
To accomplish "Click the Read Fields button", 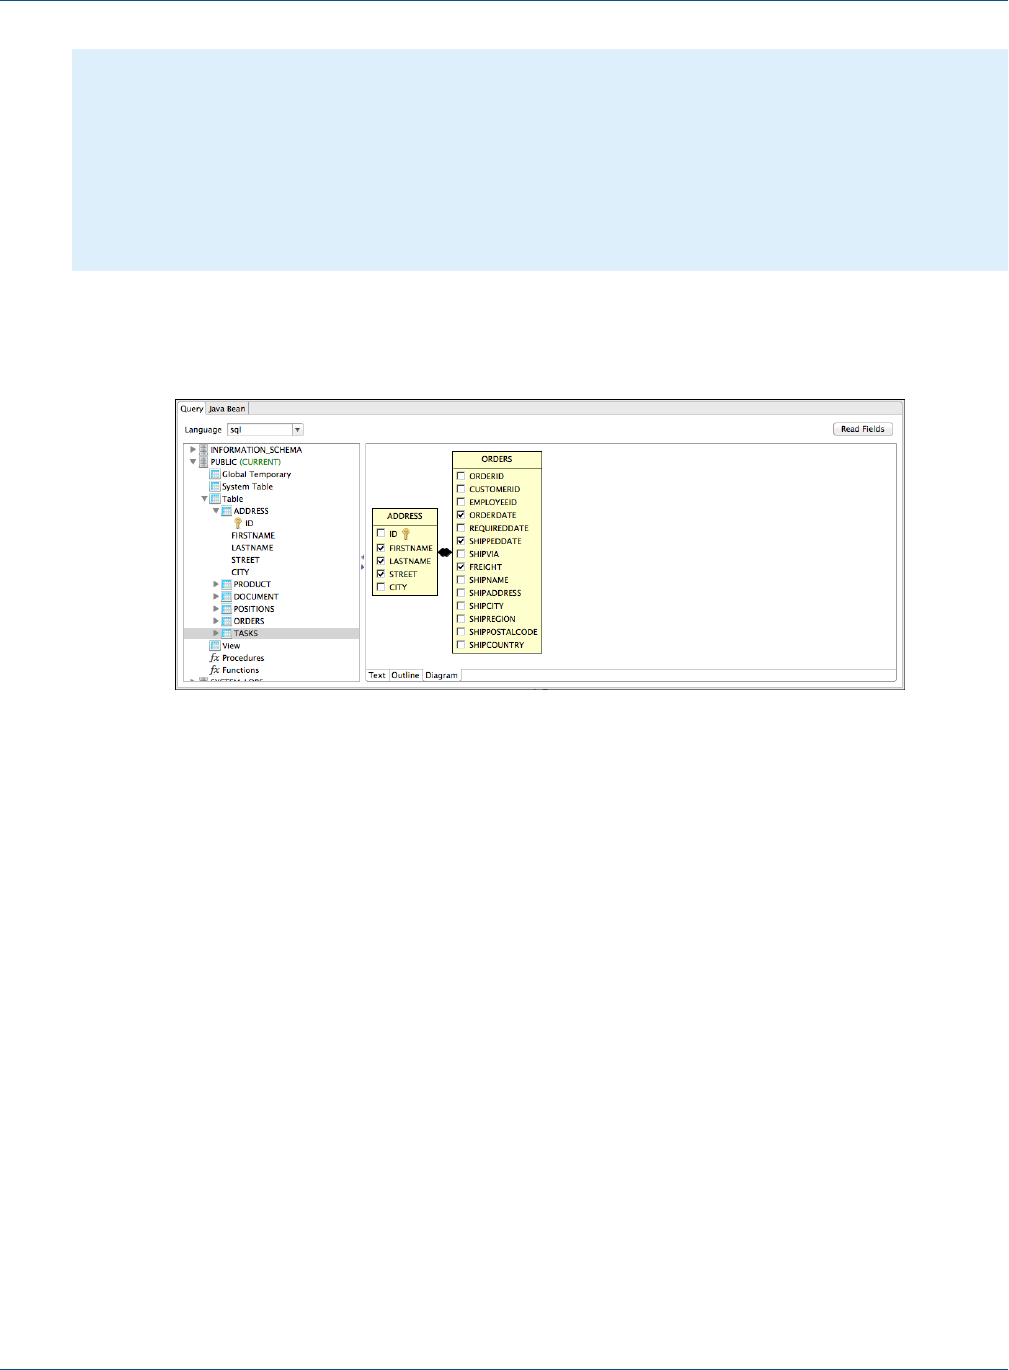I will pos(862,429).
